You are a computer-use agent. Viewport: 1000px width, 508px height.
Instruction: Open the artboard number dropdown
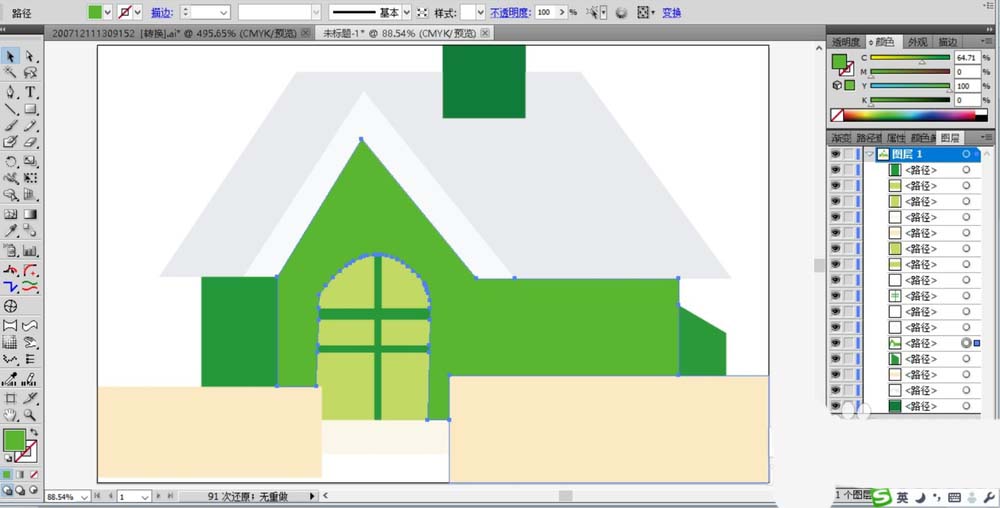tap(145, 497)
